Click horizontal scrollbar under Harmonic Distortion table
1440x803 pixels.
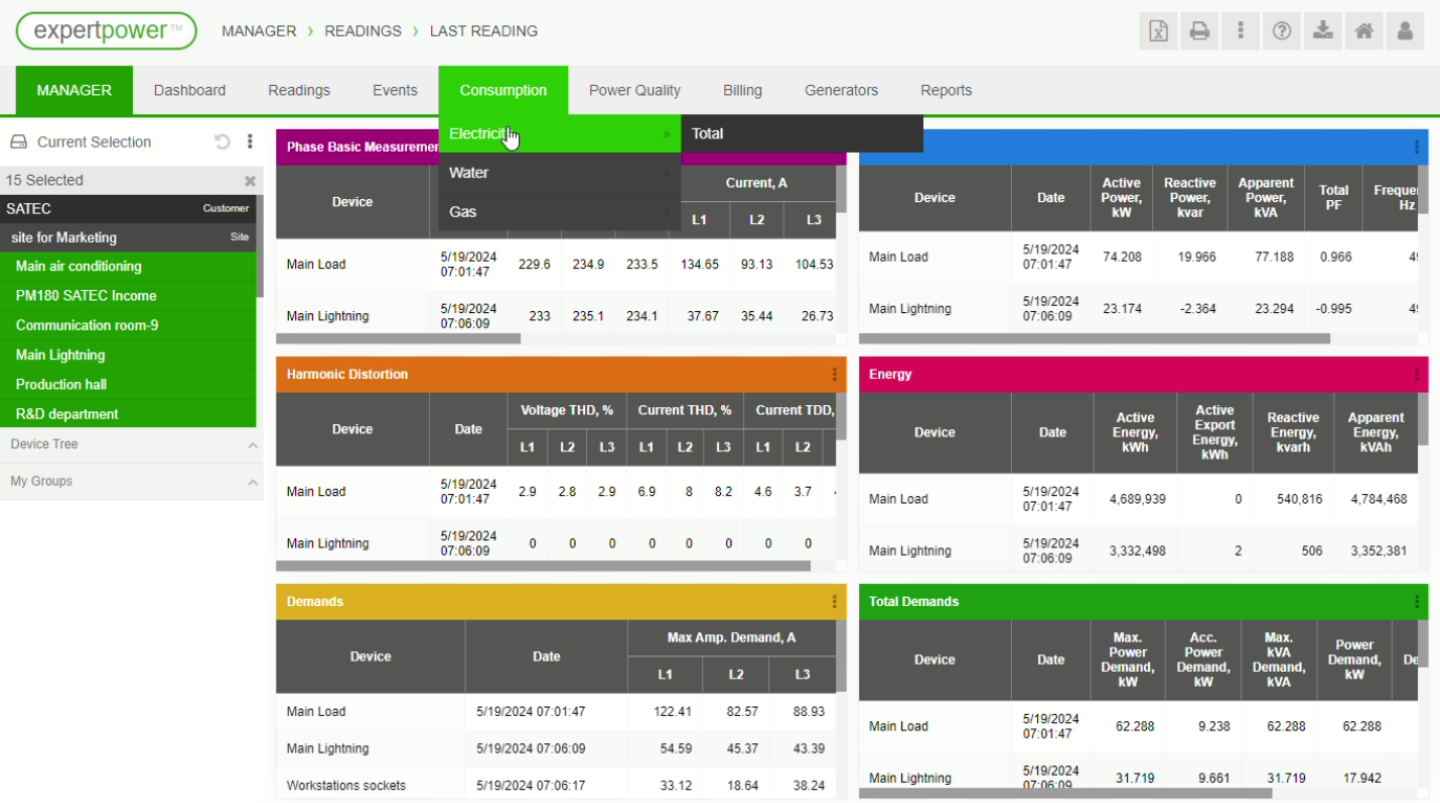click(543, 566)
